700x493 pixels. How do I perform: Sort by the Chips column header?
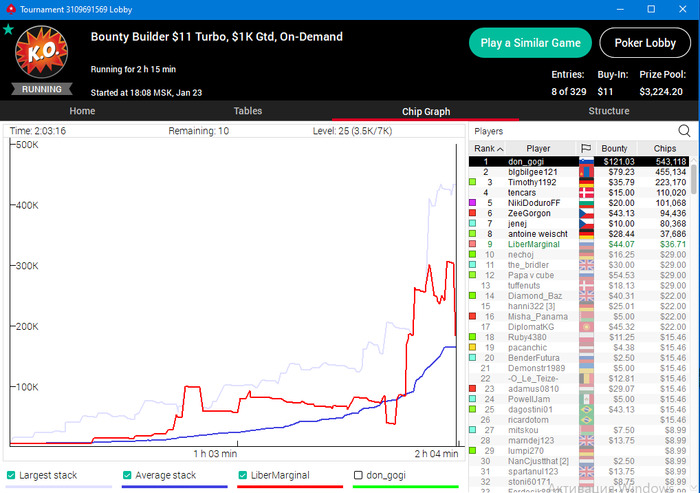[665, 148]
